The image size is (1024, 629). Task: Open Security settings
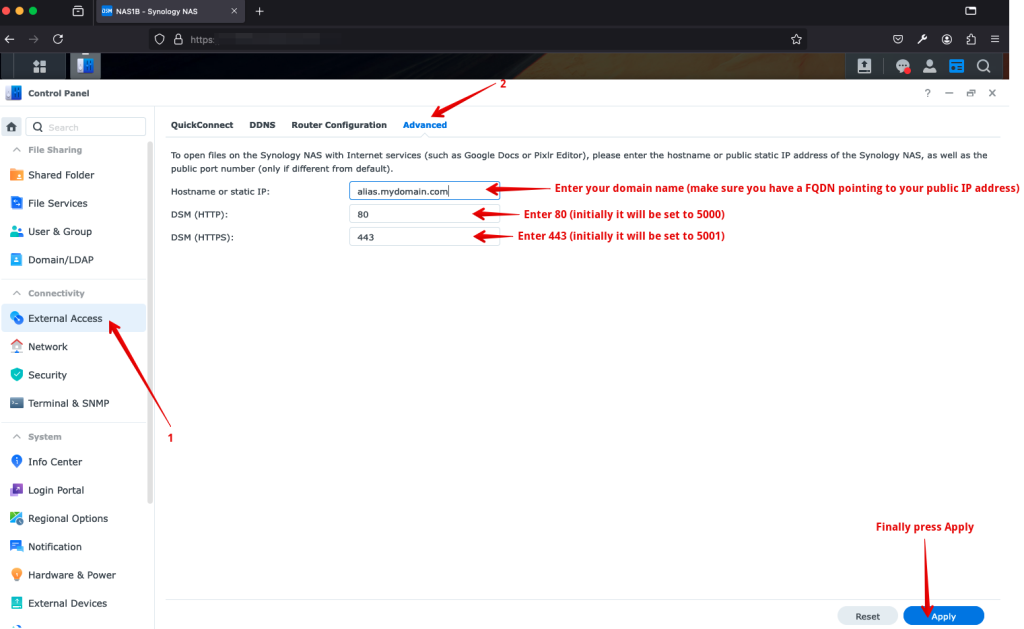pyautogui.click(x=74, y=375)
